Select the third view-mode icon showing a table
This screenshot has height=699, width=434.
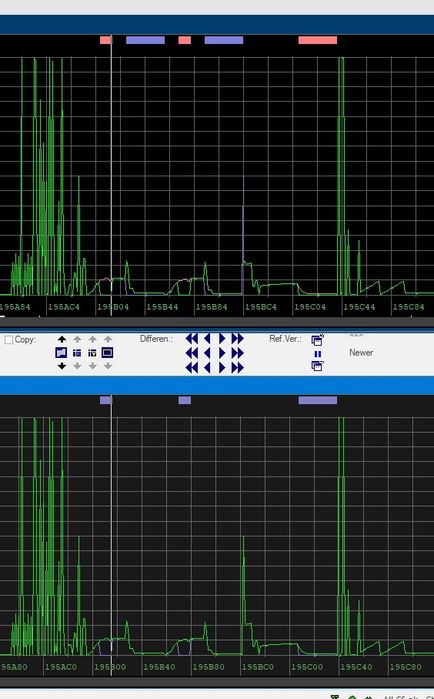pyautogui.click(x=92, y=353)
